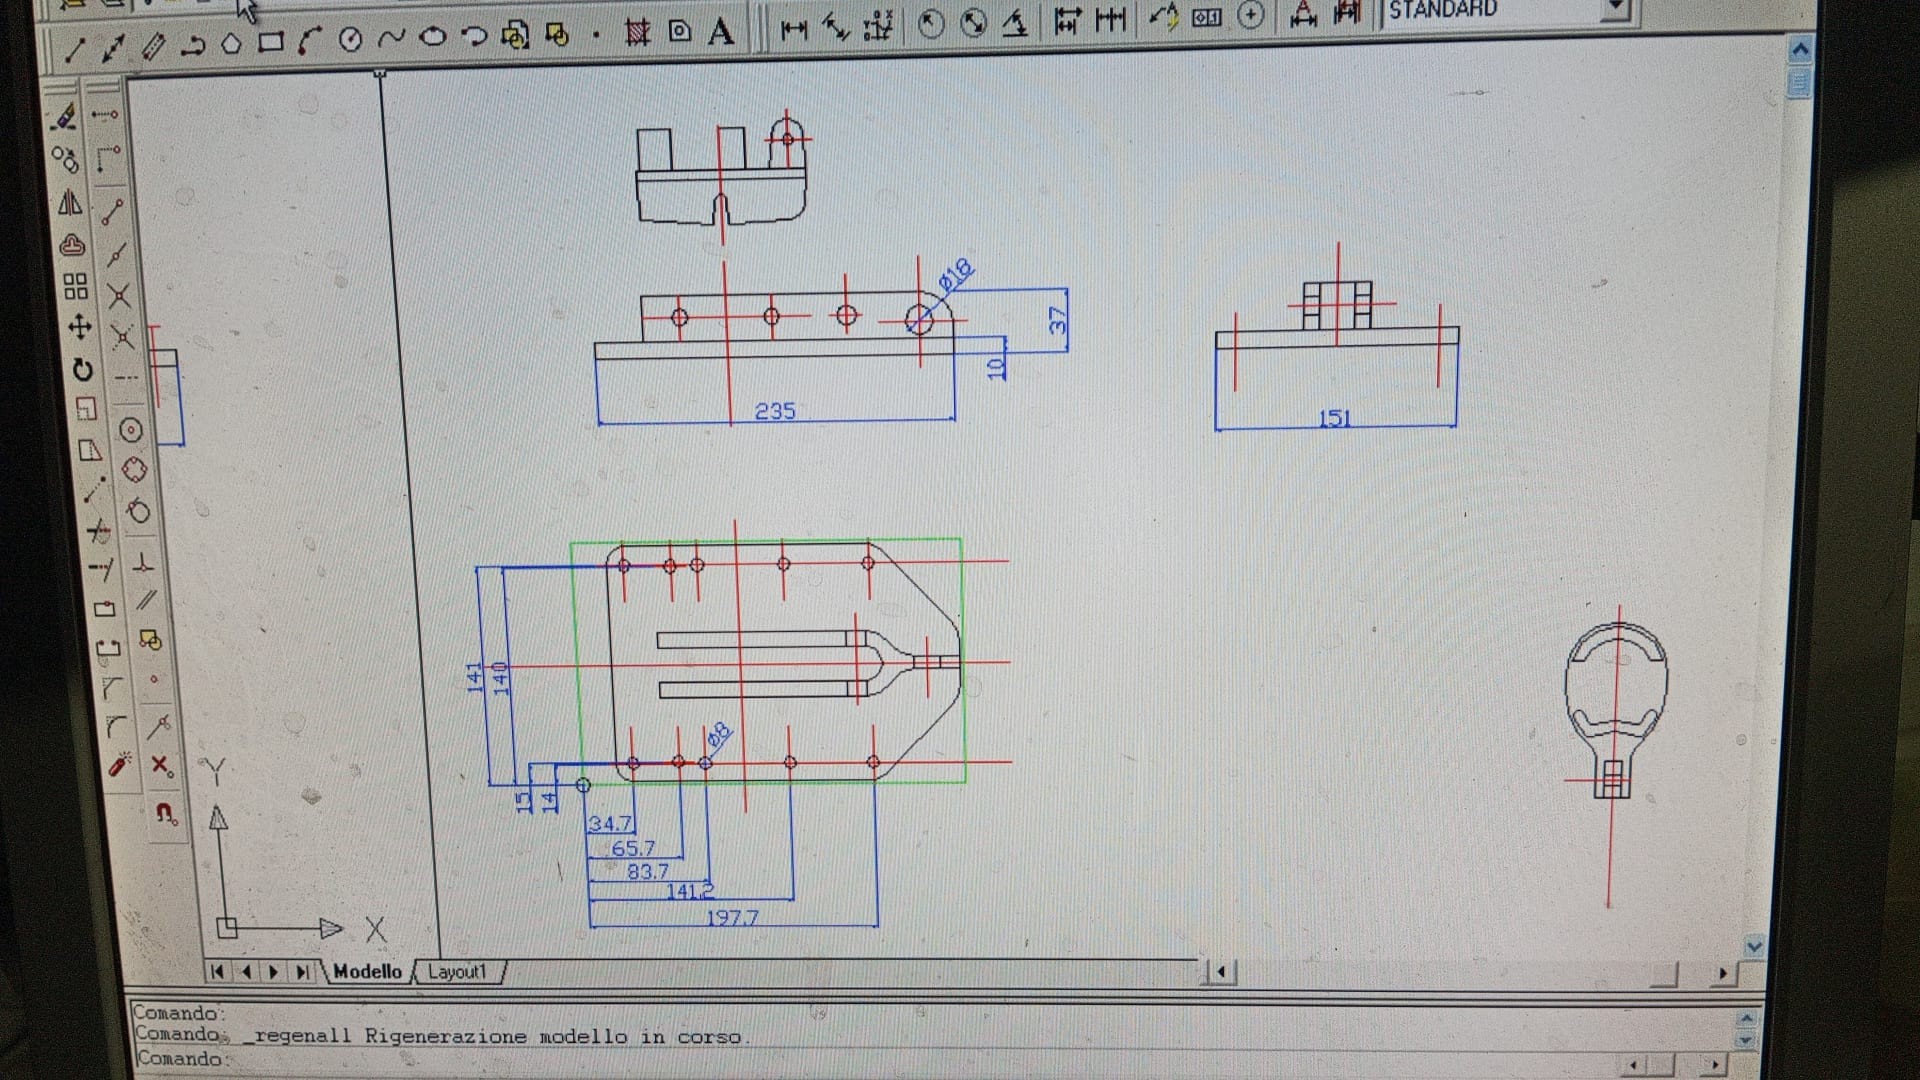Select the Rectangle drawing tool
Viewport: 1920px width, 1080px height.
point(270,42)
